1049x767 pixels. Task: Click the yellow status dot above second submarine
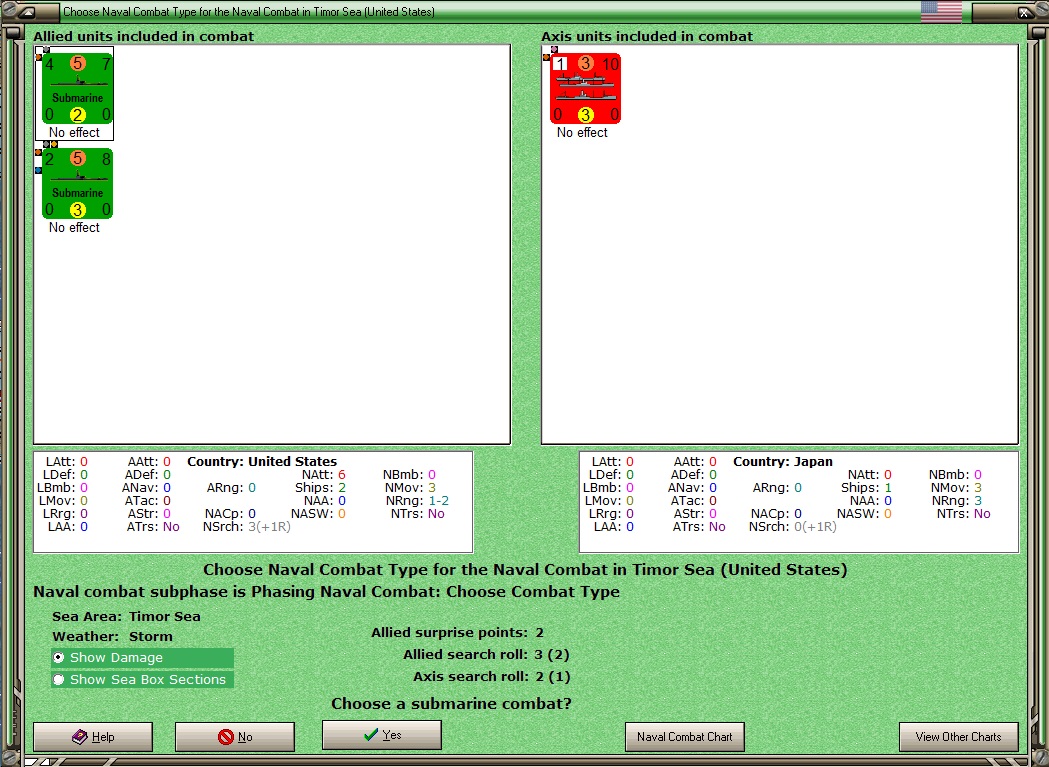[x=54, y=144]
